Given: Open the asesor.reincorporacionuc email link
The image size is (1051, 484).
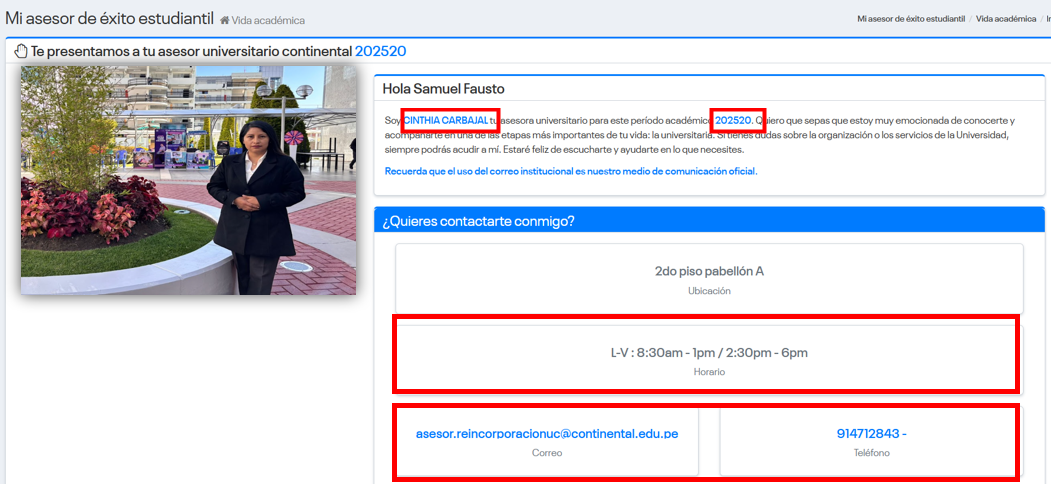Looking at the screenshot, I should [x=547, y=434].
